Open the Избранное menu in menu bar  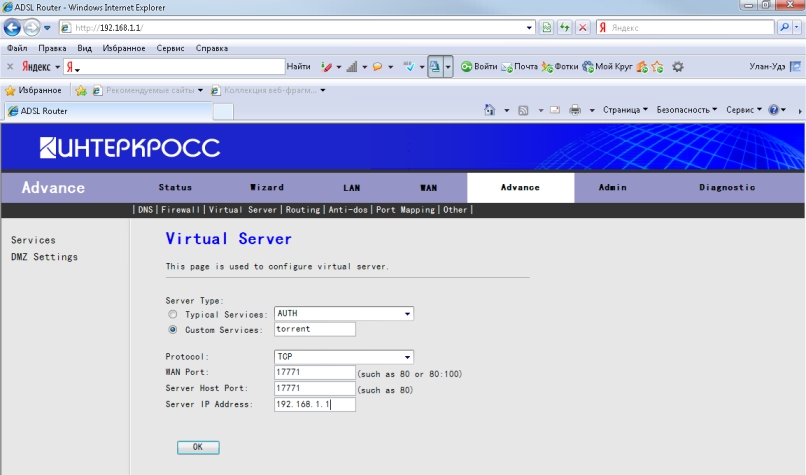click(124, 48)
